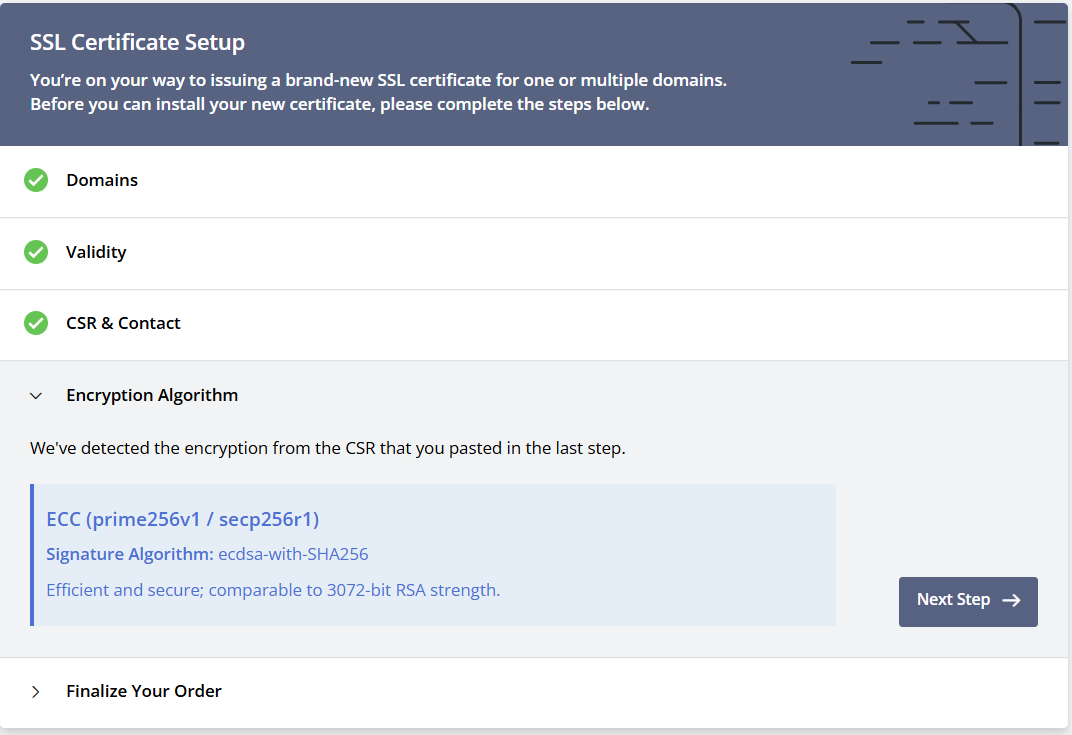Click the detected encryption from CSR message
Viewport: 1072px width, 735px height.
[x=327, y=448]
